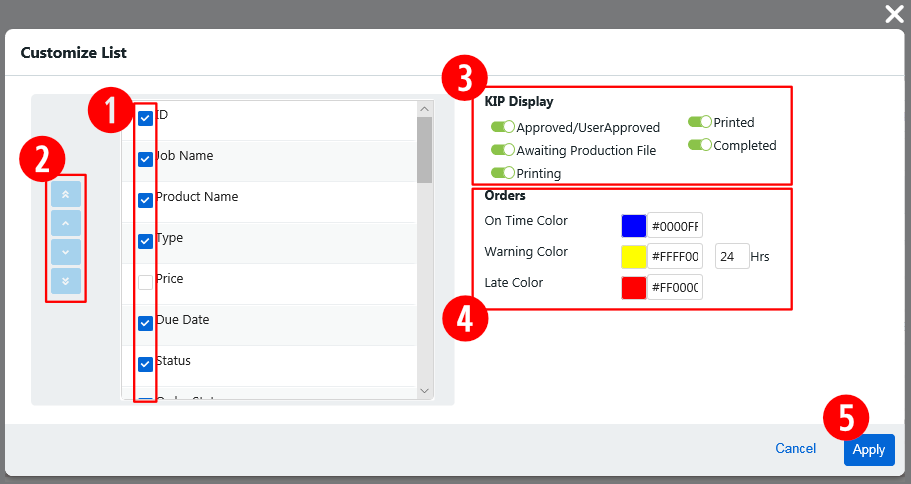Viewport: 911px width, 484px height.
Task: Switch off the Completed toggle
Action: point(699,145)
